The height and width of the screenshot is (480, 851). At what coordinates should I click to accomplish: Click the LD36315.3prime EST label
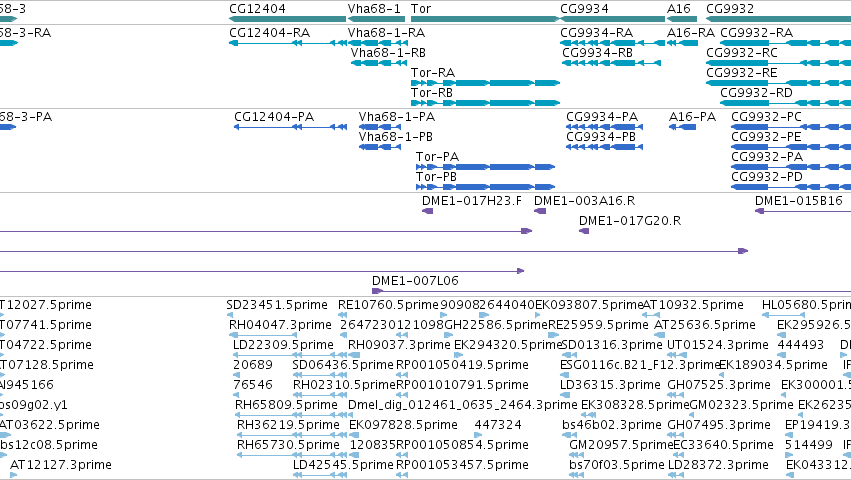610,385
